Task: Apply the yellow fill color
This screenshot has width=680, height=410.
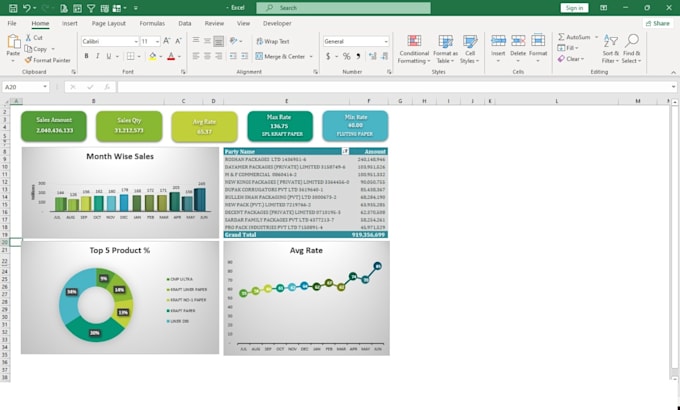Action: pyautogui.click(x=152, y=56)
